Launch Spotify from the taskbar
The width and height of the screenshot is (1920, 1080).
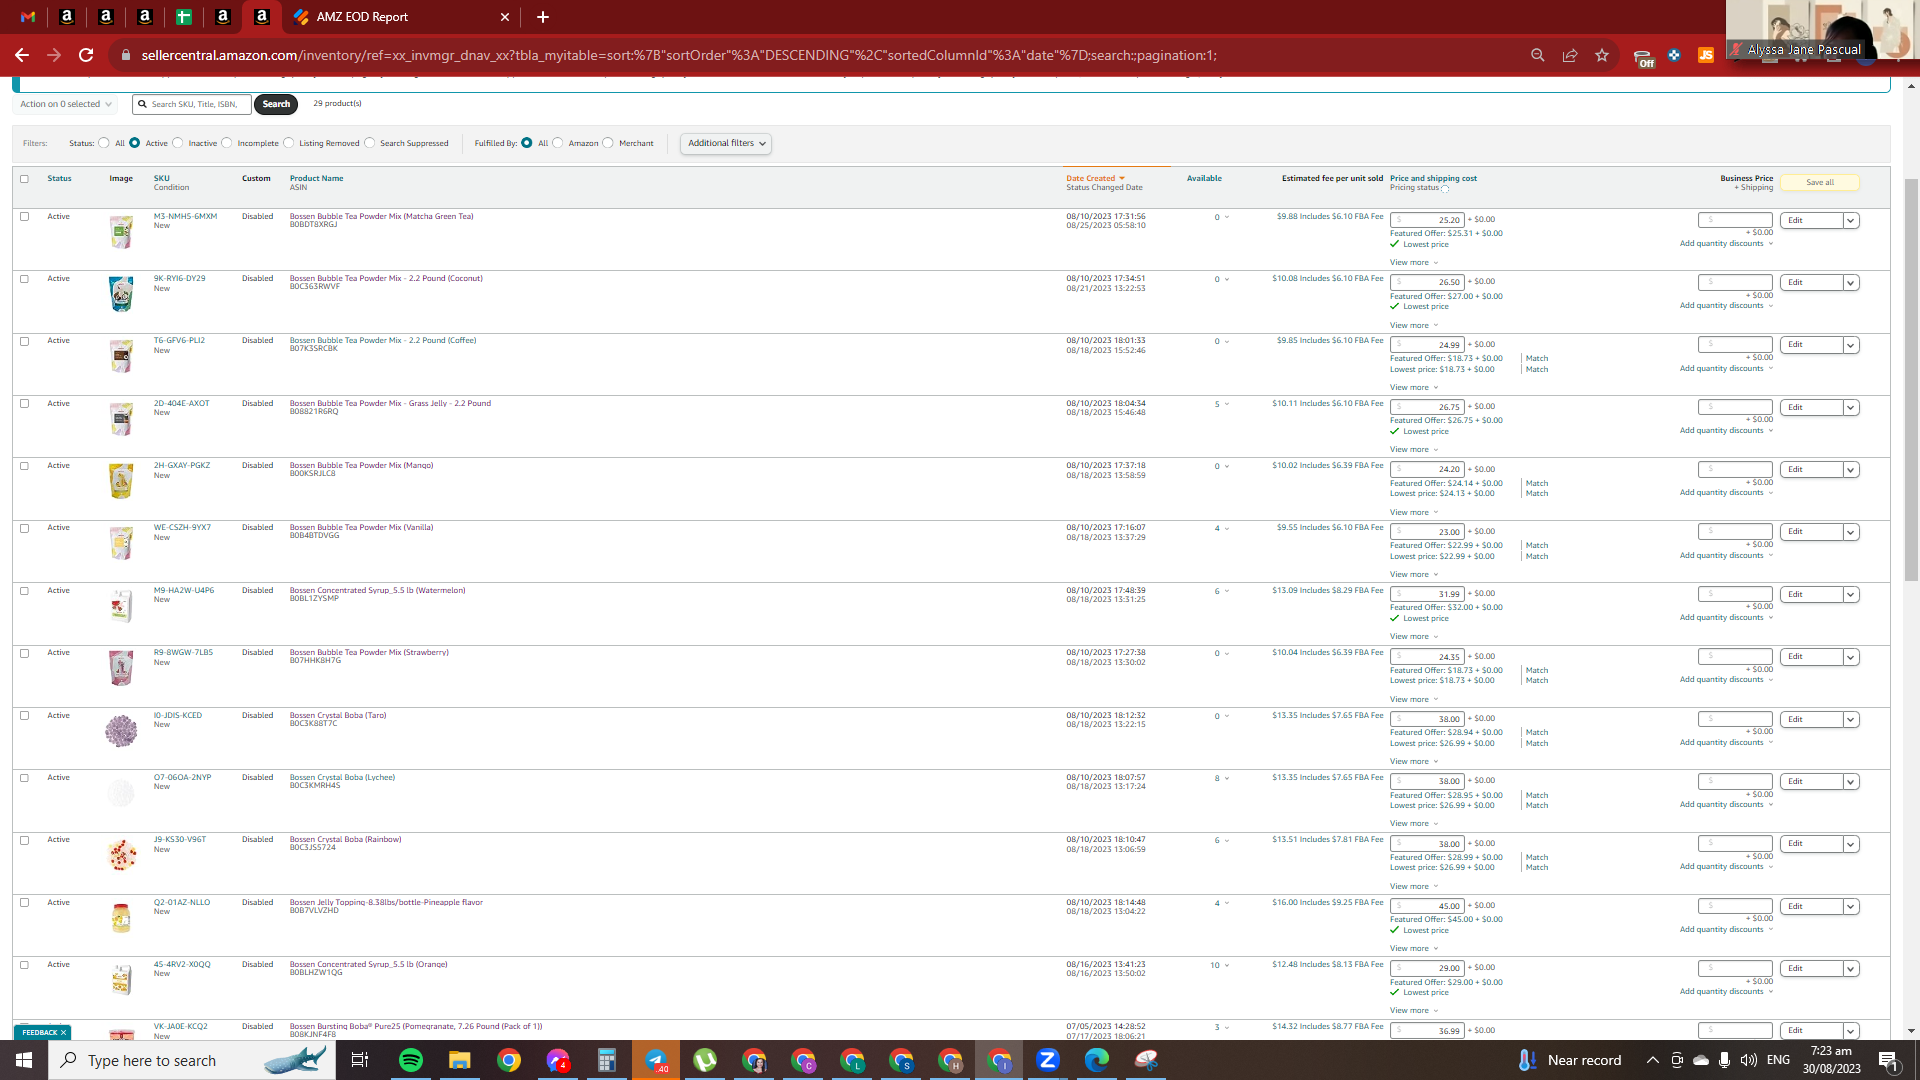(x=411, y=1060)
